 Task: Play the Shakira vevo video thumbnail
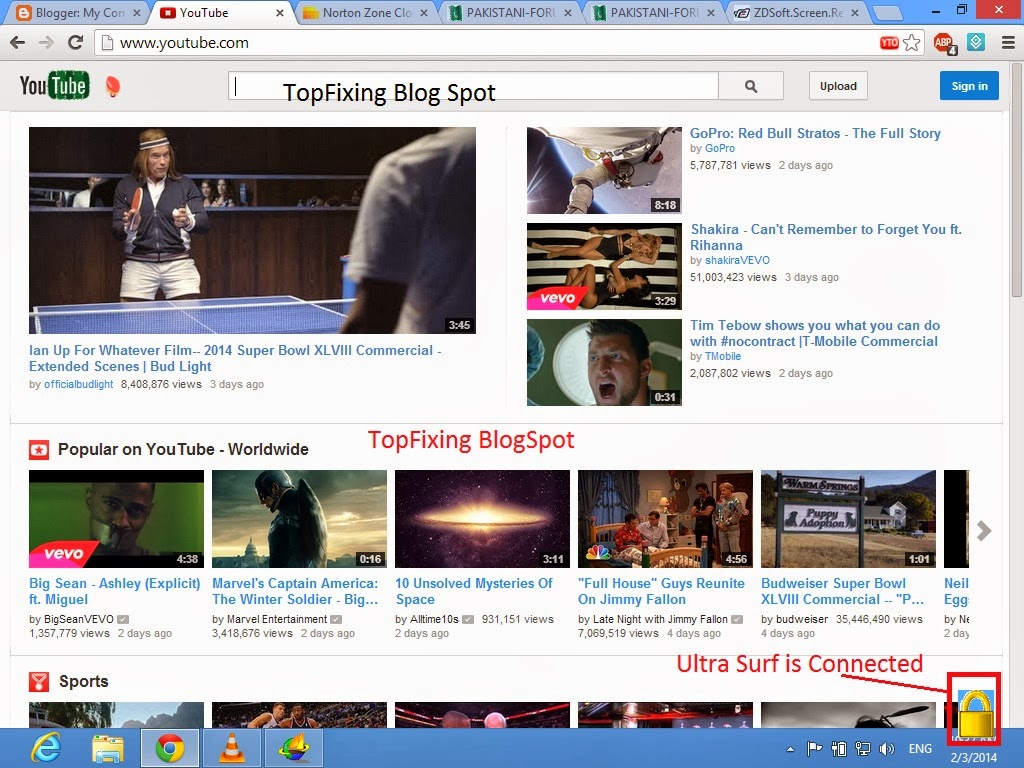tap(604, 266)
